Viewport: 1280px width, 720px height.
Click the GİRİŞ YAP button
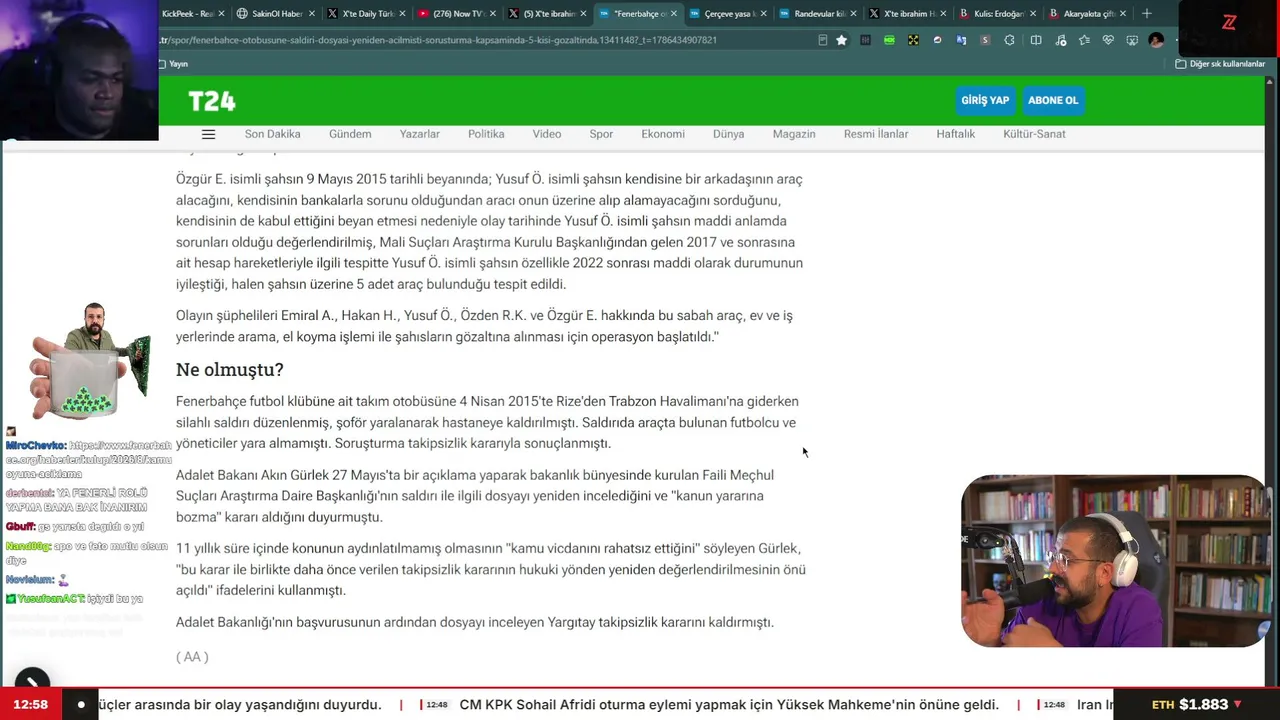[985, 100]
